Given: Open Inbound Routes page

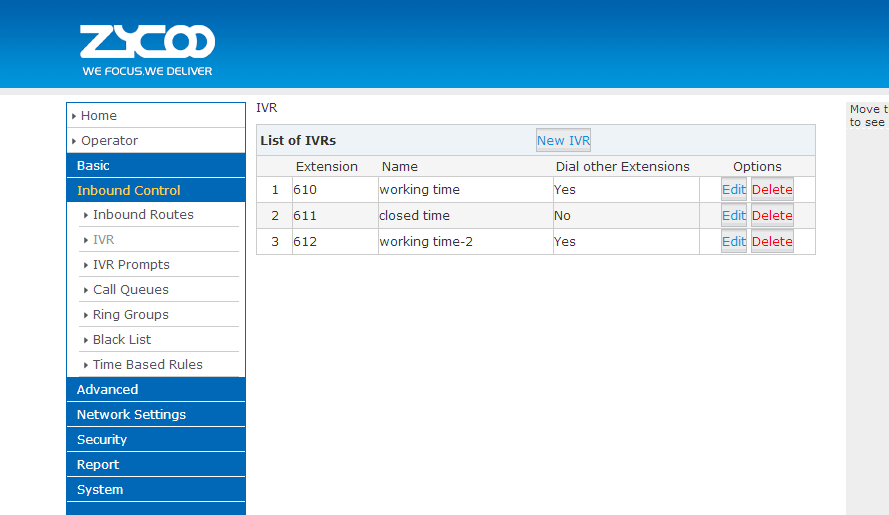Looking at the screenshot, I should pyautogui.click(x=143, y=215).
